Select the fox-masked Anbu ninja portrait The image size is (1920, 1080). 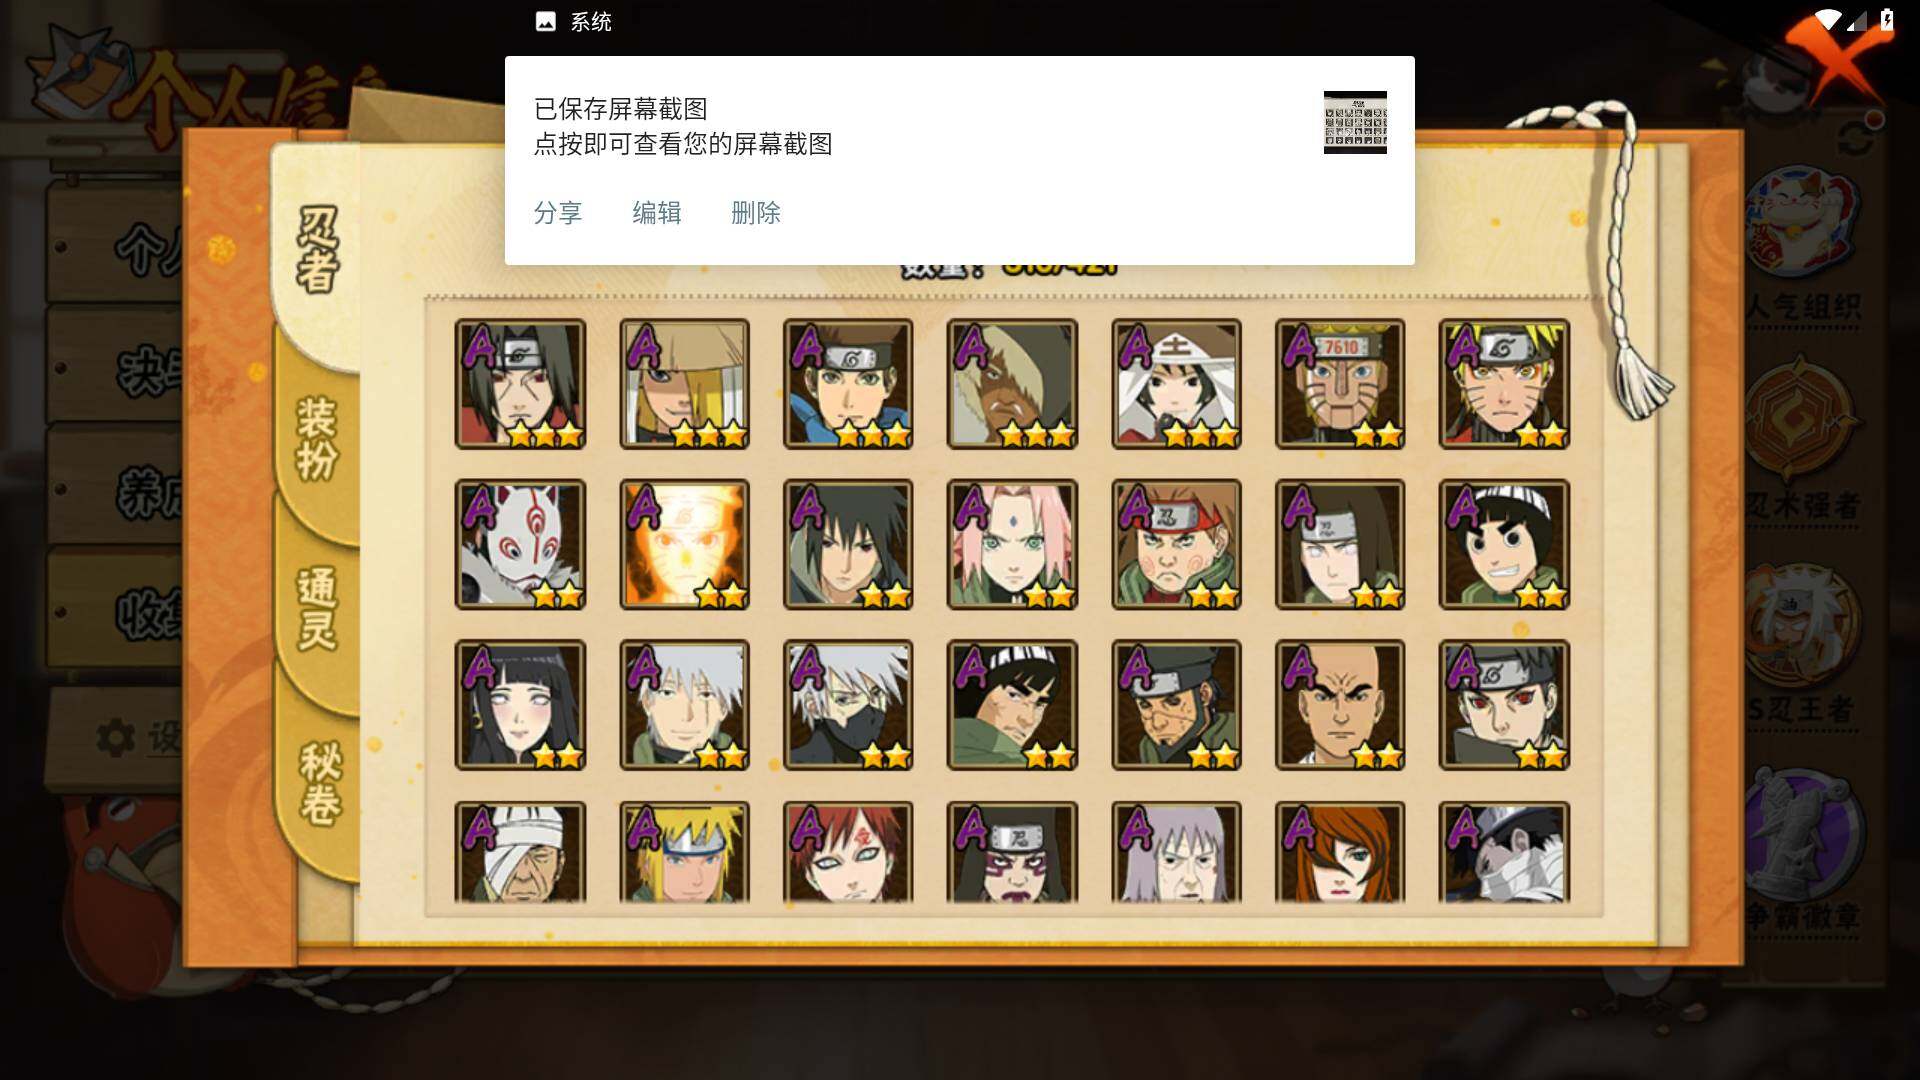coord(520,544)
